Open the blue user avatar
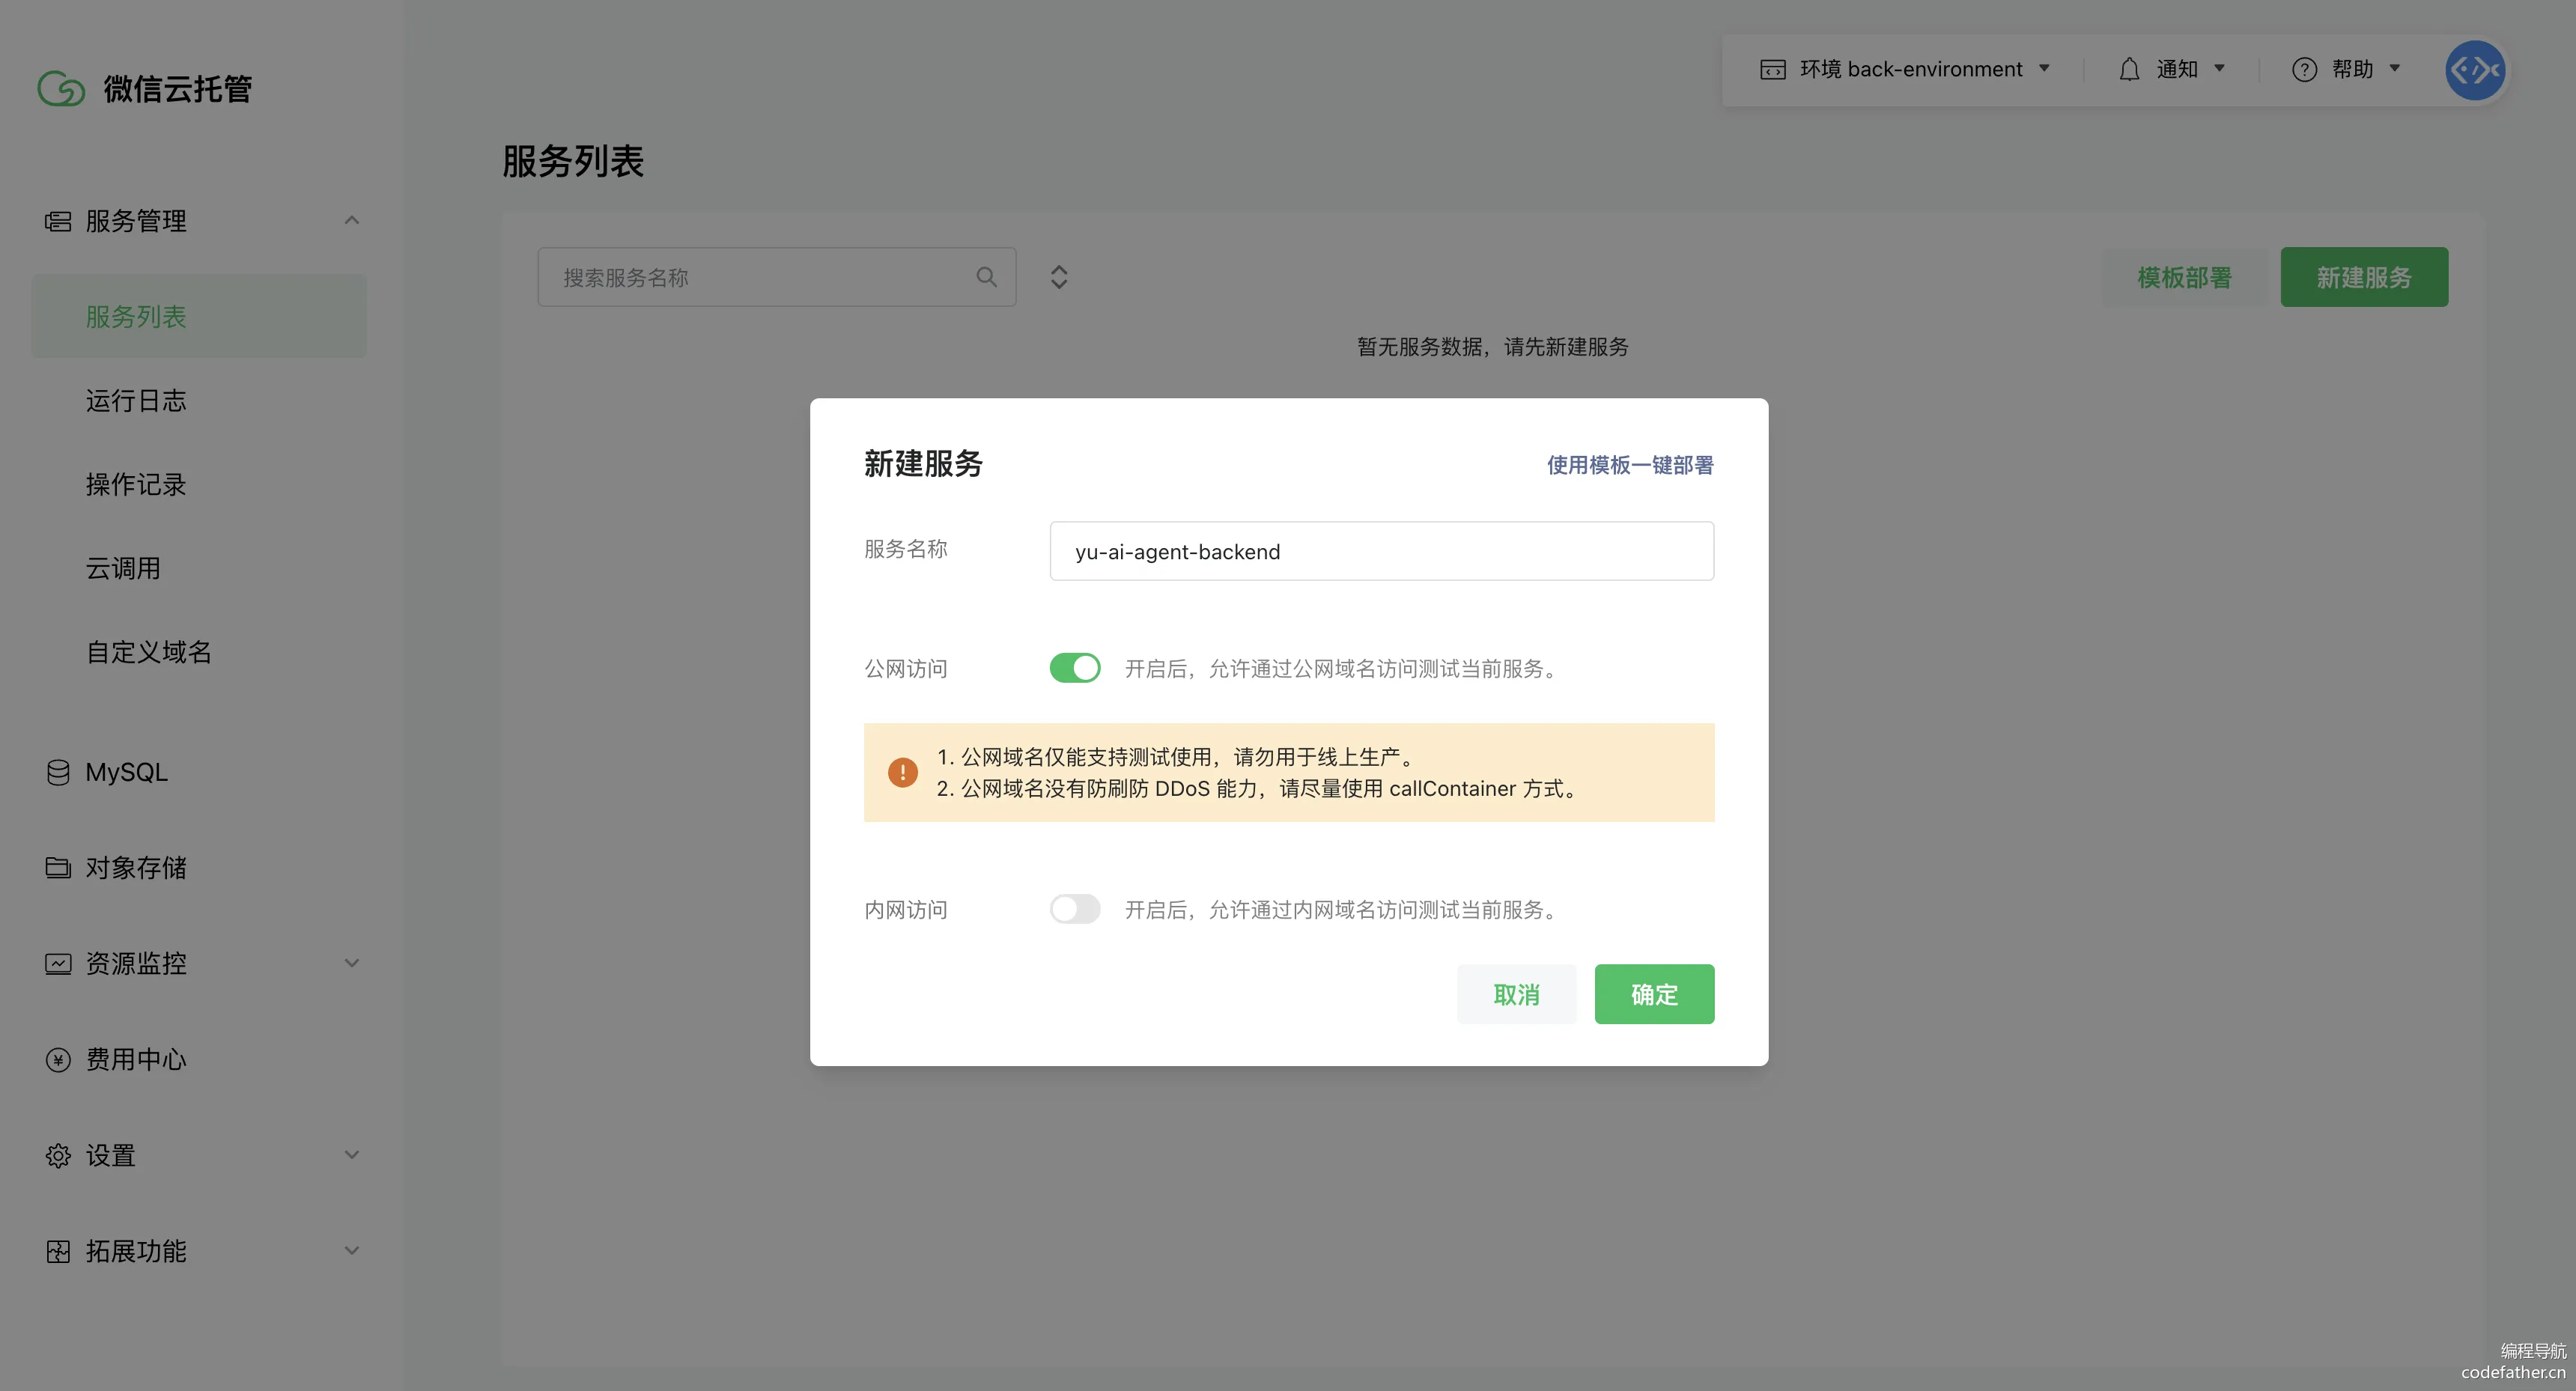Screen dimensions: 2576x1391 (x=2475, y=70)
